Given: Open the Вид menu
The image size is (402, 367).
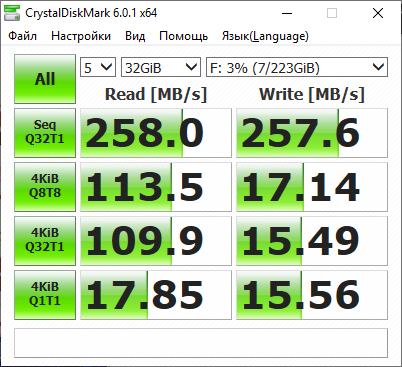Looking at the screenshot, I should 135,36.
